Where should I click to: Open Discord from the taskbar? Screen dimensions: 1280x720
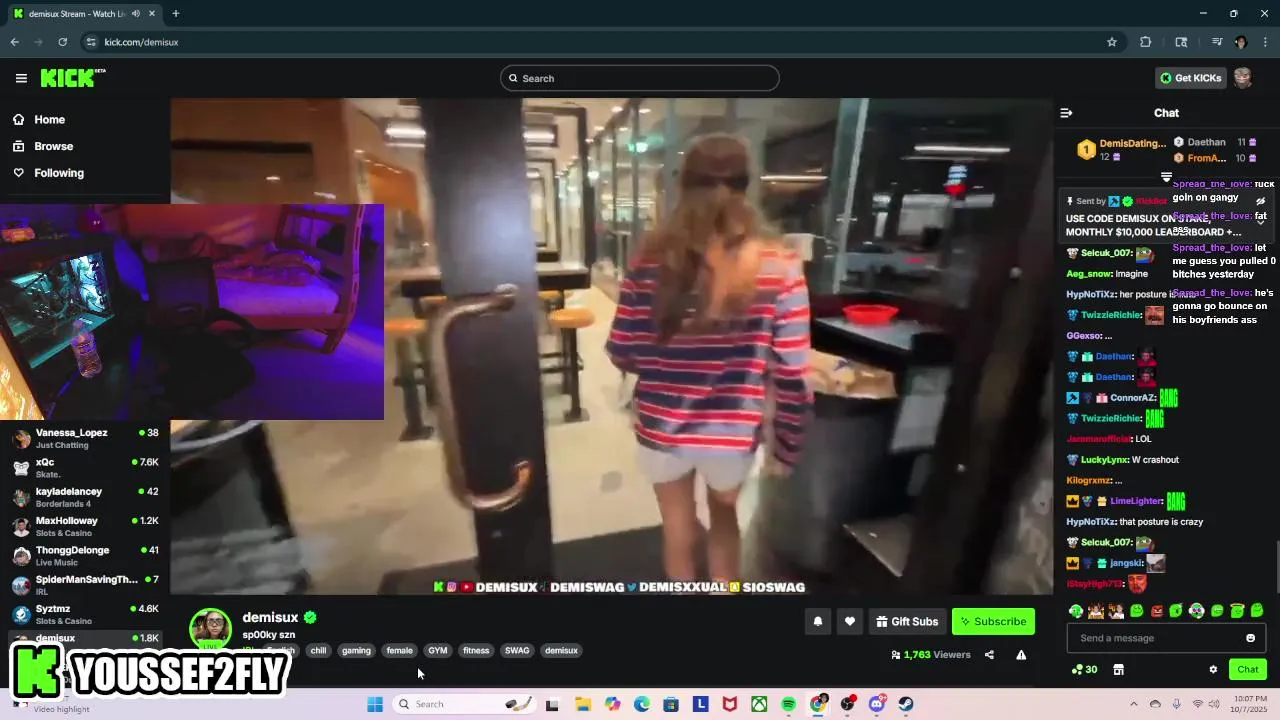tap(877, 704)
